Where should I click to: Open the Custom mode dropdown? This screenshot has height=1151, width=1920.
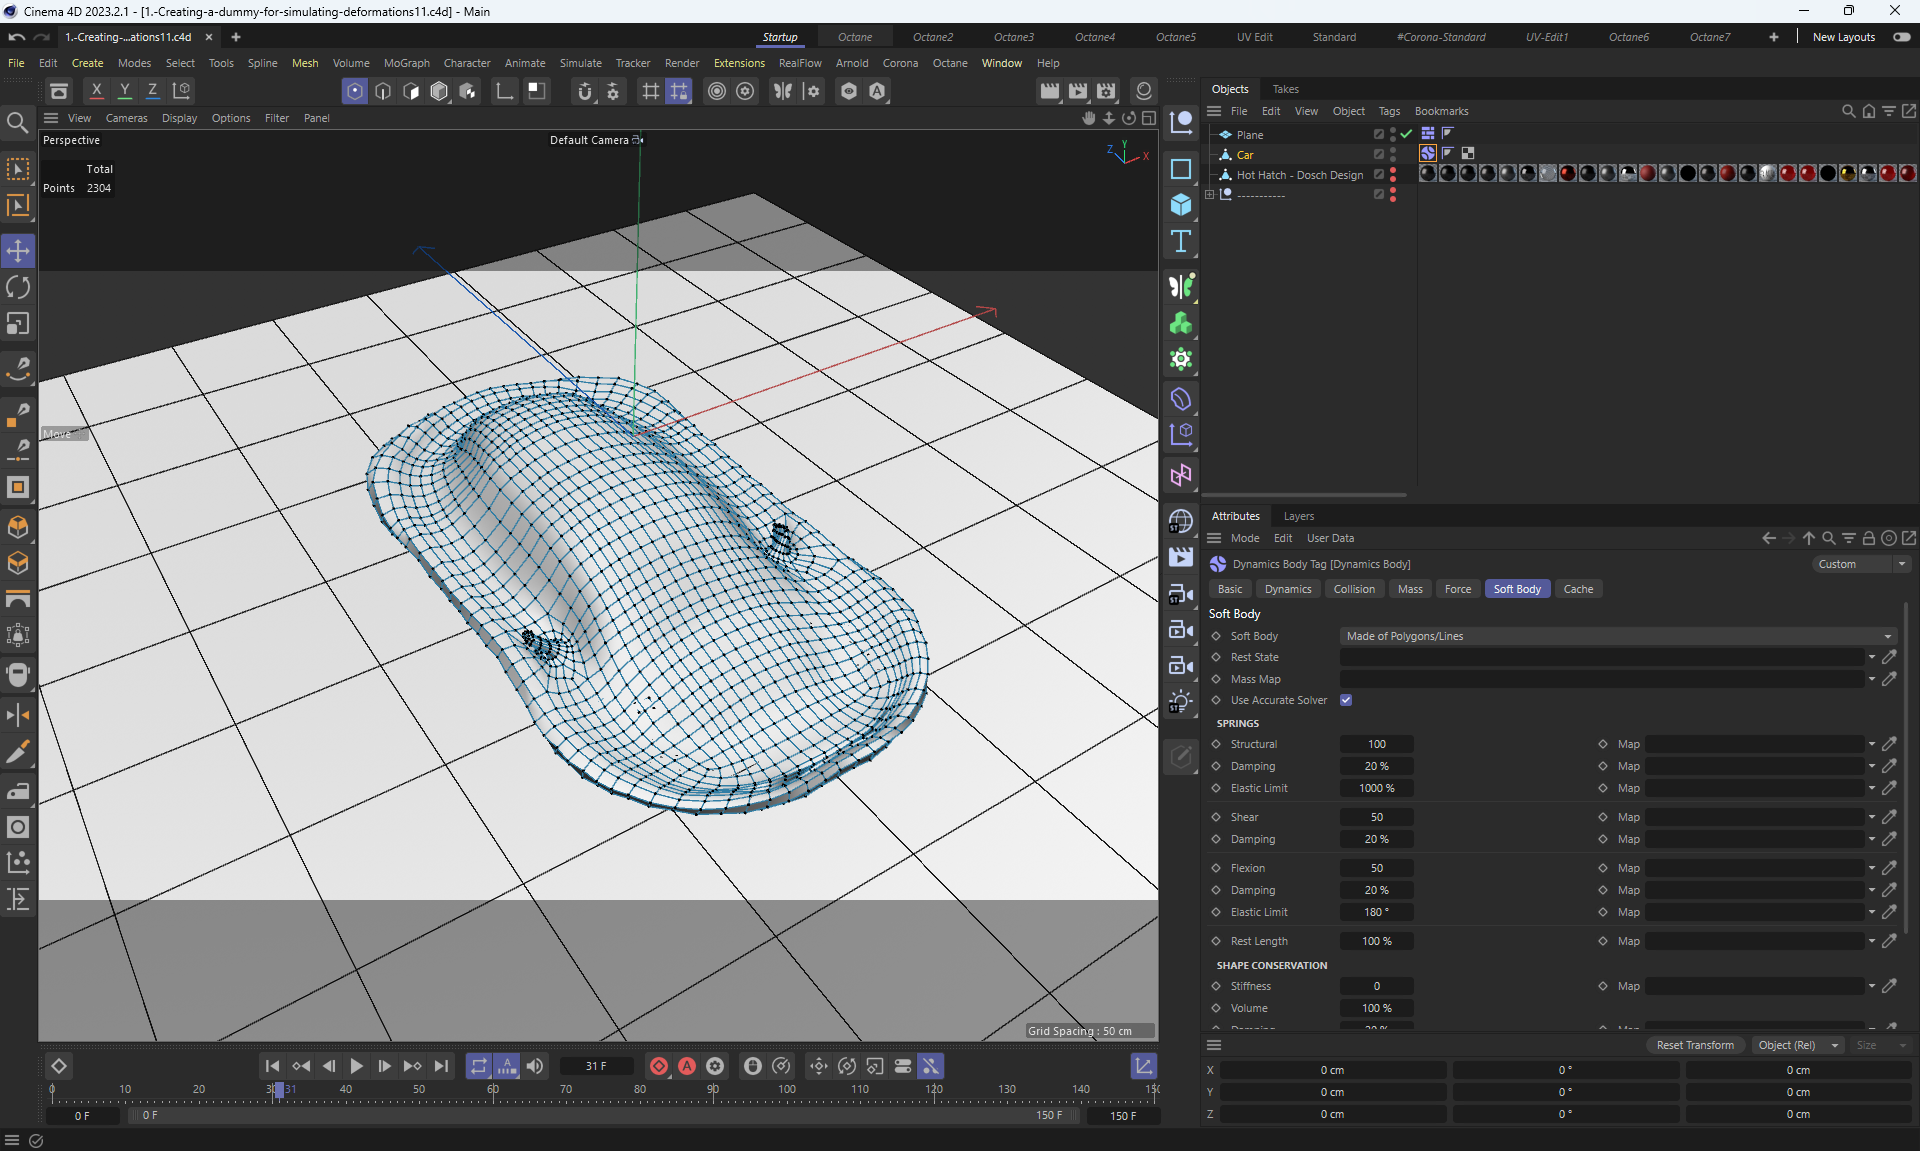(1862, 564)
